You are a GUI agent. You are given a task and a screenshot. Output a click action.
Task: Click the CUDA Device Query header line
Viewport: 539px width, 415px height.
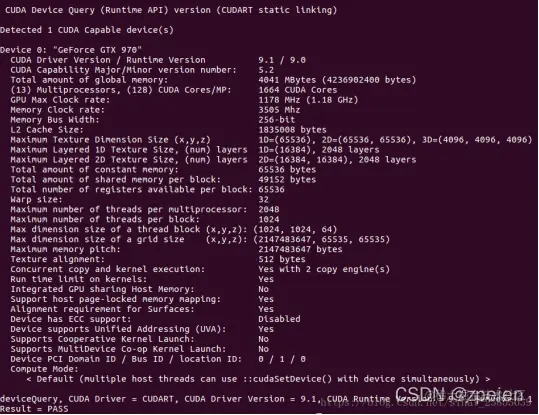point(171,10)
